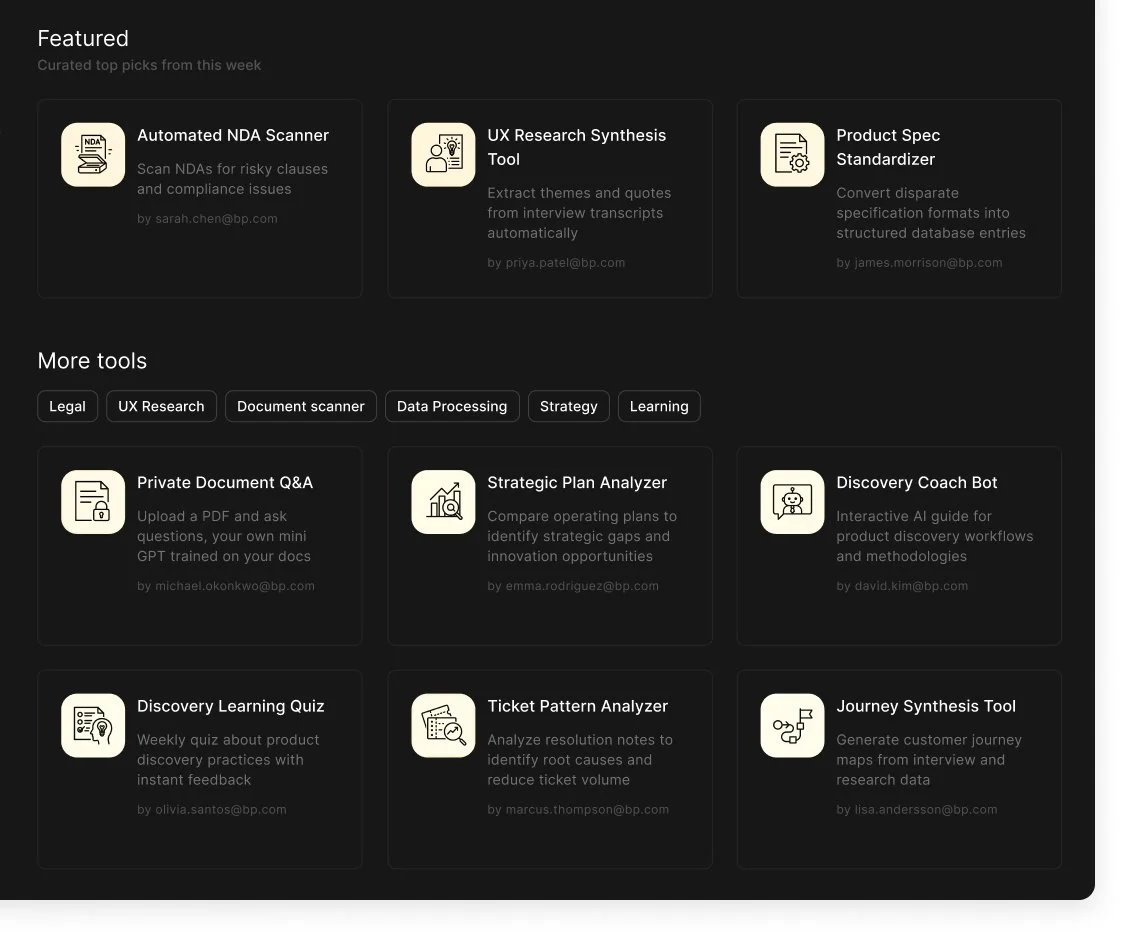1127x932 pixels.
Task: Click the Private Document Q&A padlock icon
Action: pyautogui.click(x=92, y=501)
